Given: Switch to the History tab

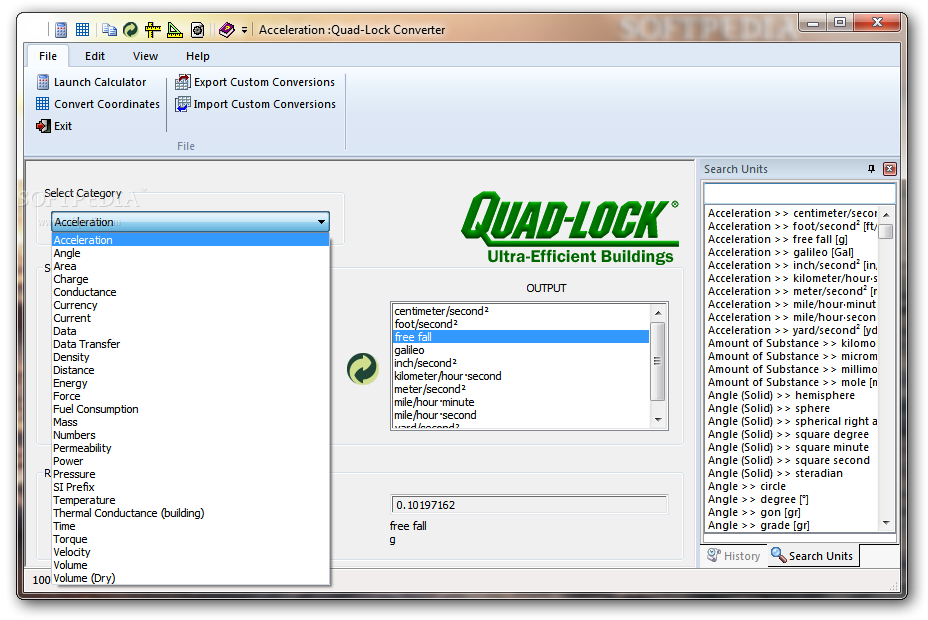Looking at the screenshot, I should click(734, 556).
